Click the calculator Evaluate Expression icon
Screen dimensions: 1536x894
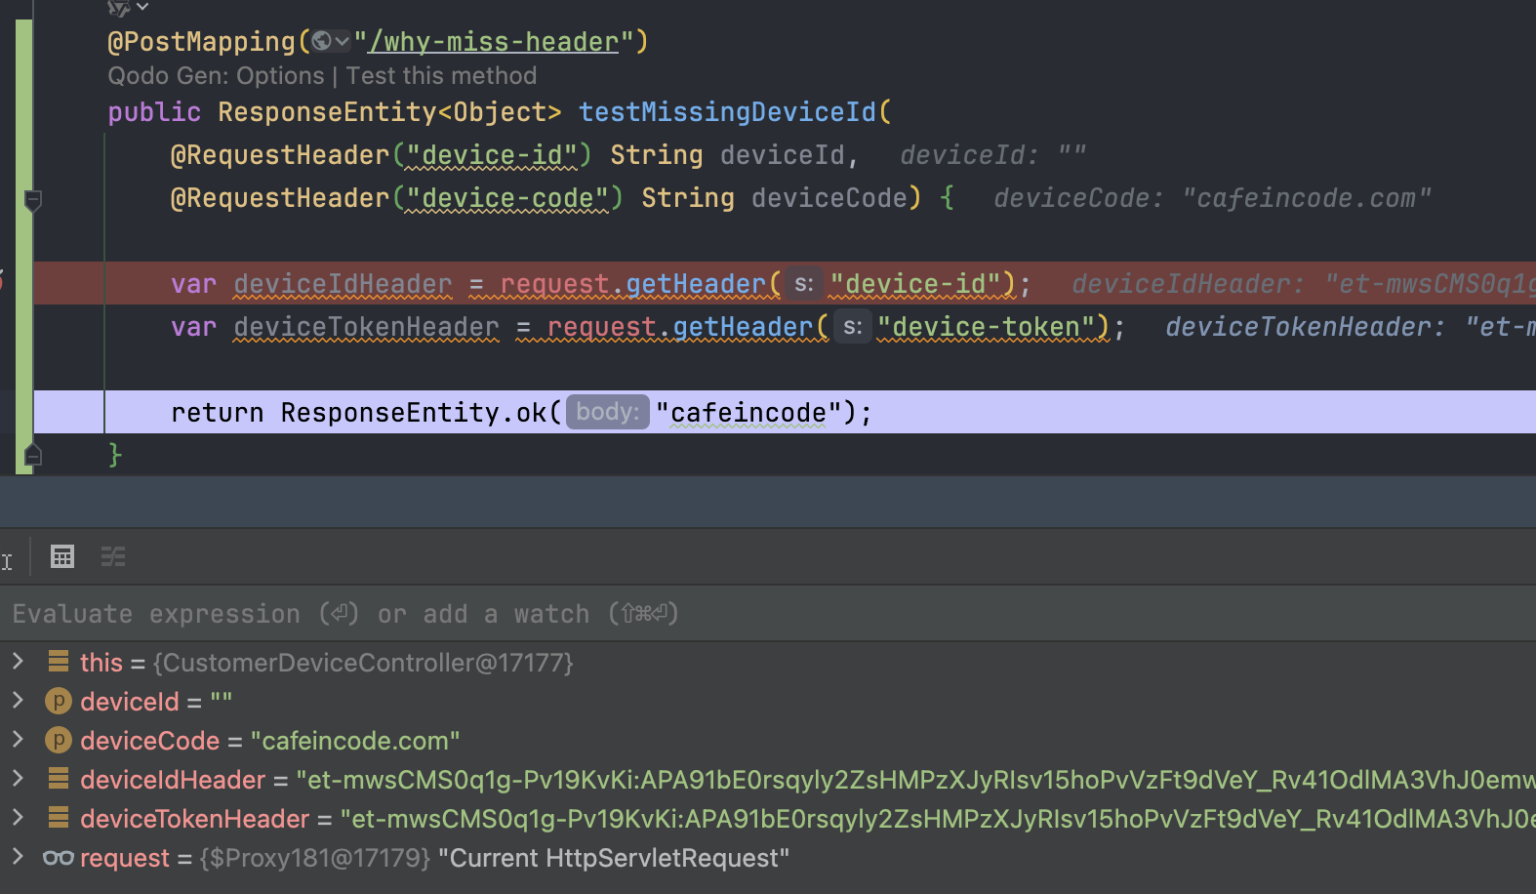62,557
